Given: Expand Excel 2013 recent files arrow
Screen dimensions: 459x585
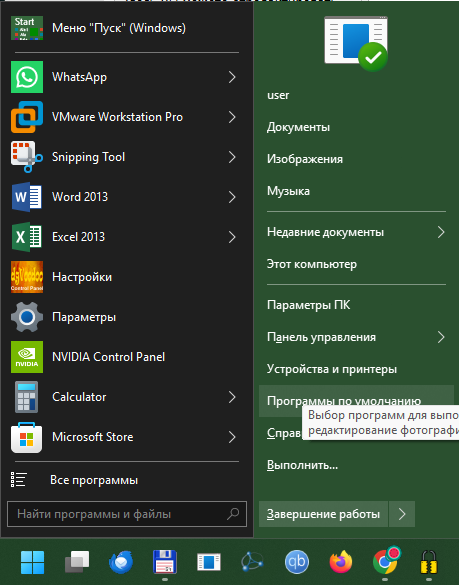Looking at the screenshot, I should [232, 237].
